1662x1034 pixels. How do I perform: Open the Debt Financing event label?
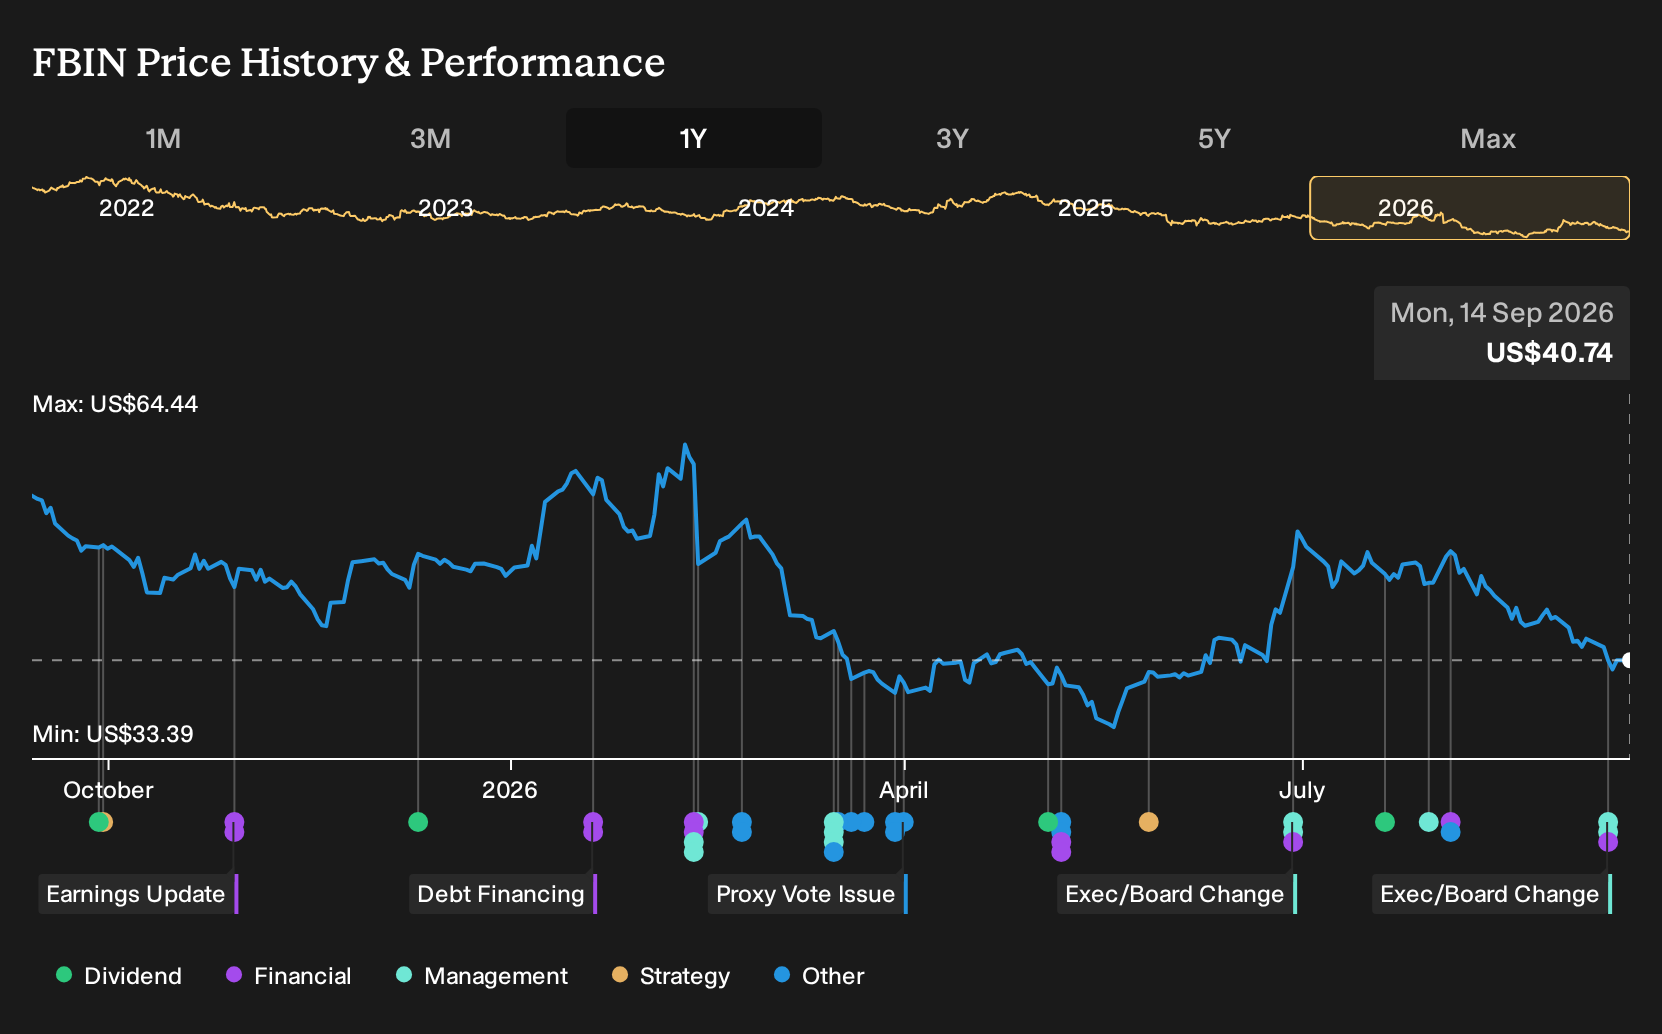[x=503, y=894]
